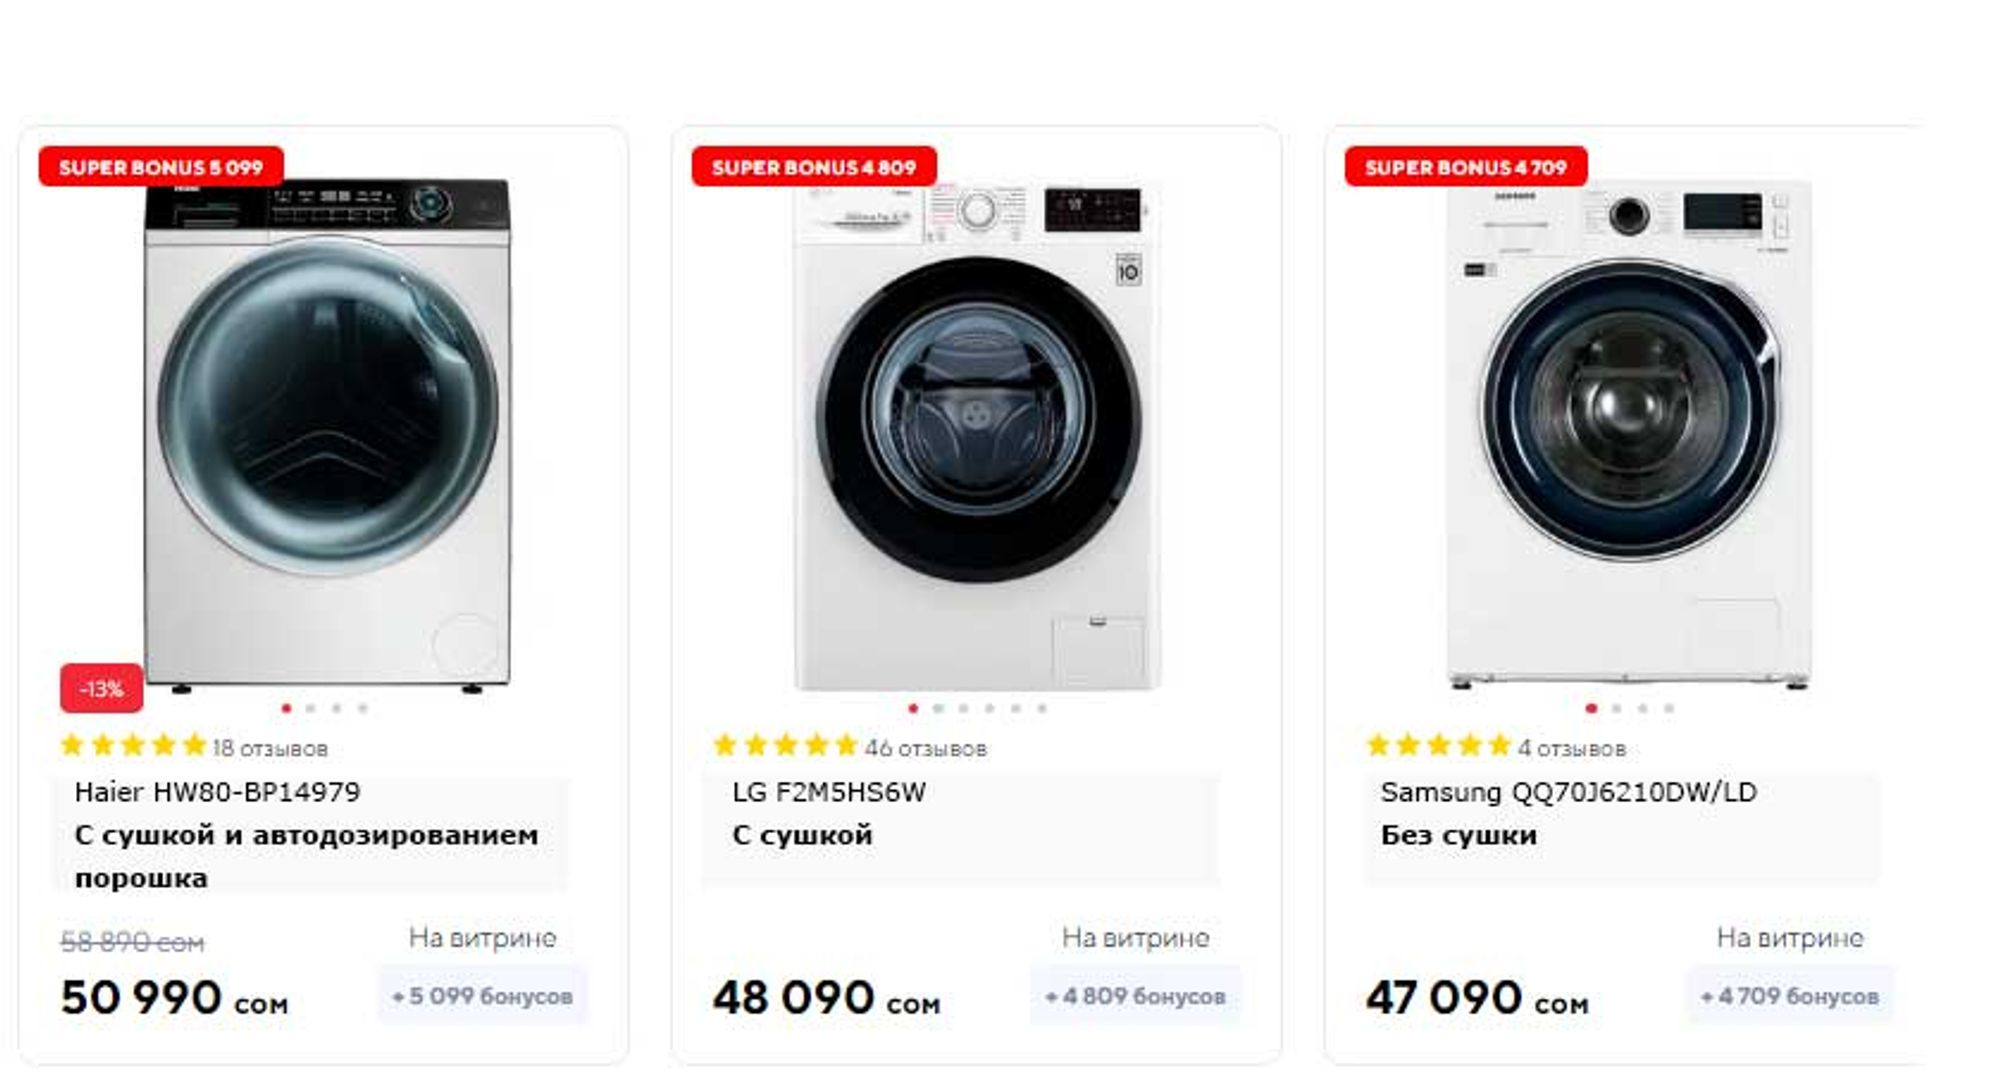The height and width of the screenshot is (1087, 2000).
Task: Open the 18 отзывов reviews link
Action: (270, 749)
